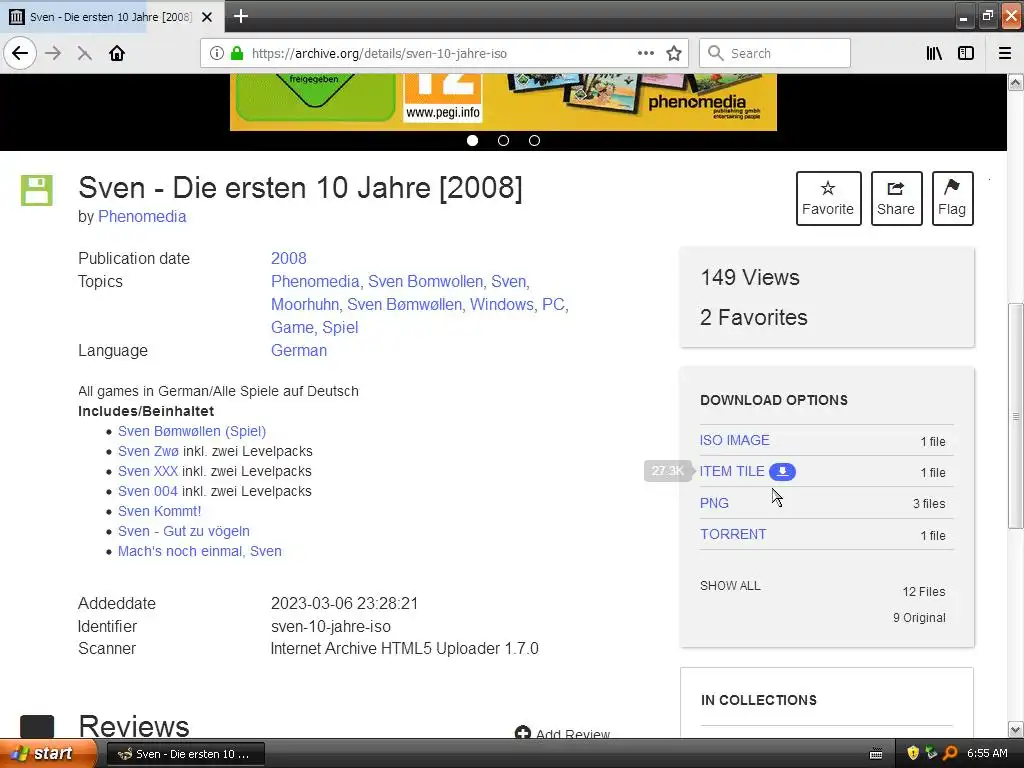Go back to the previous page
The height and width of the screenshot is (768, 1024).
pos(20,53)
